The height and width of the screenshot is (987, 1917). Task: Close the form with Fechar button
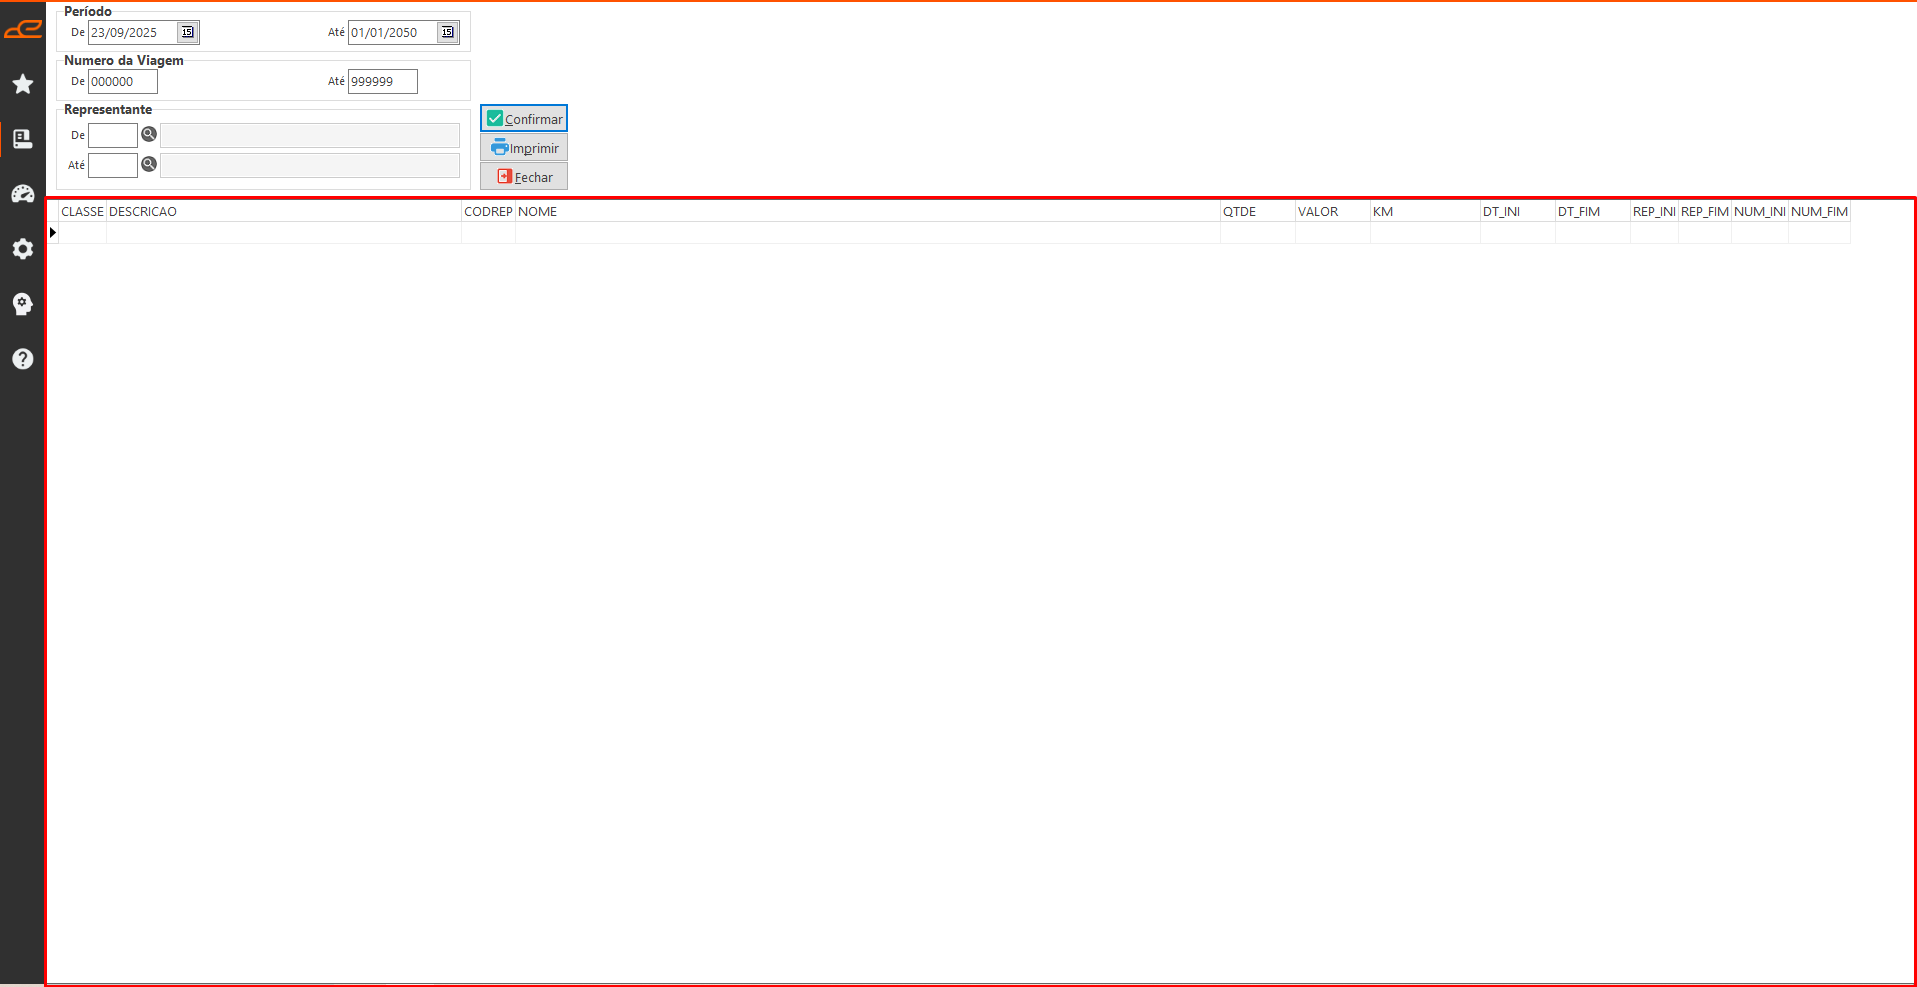524,177
